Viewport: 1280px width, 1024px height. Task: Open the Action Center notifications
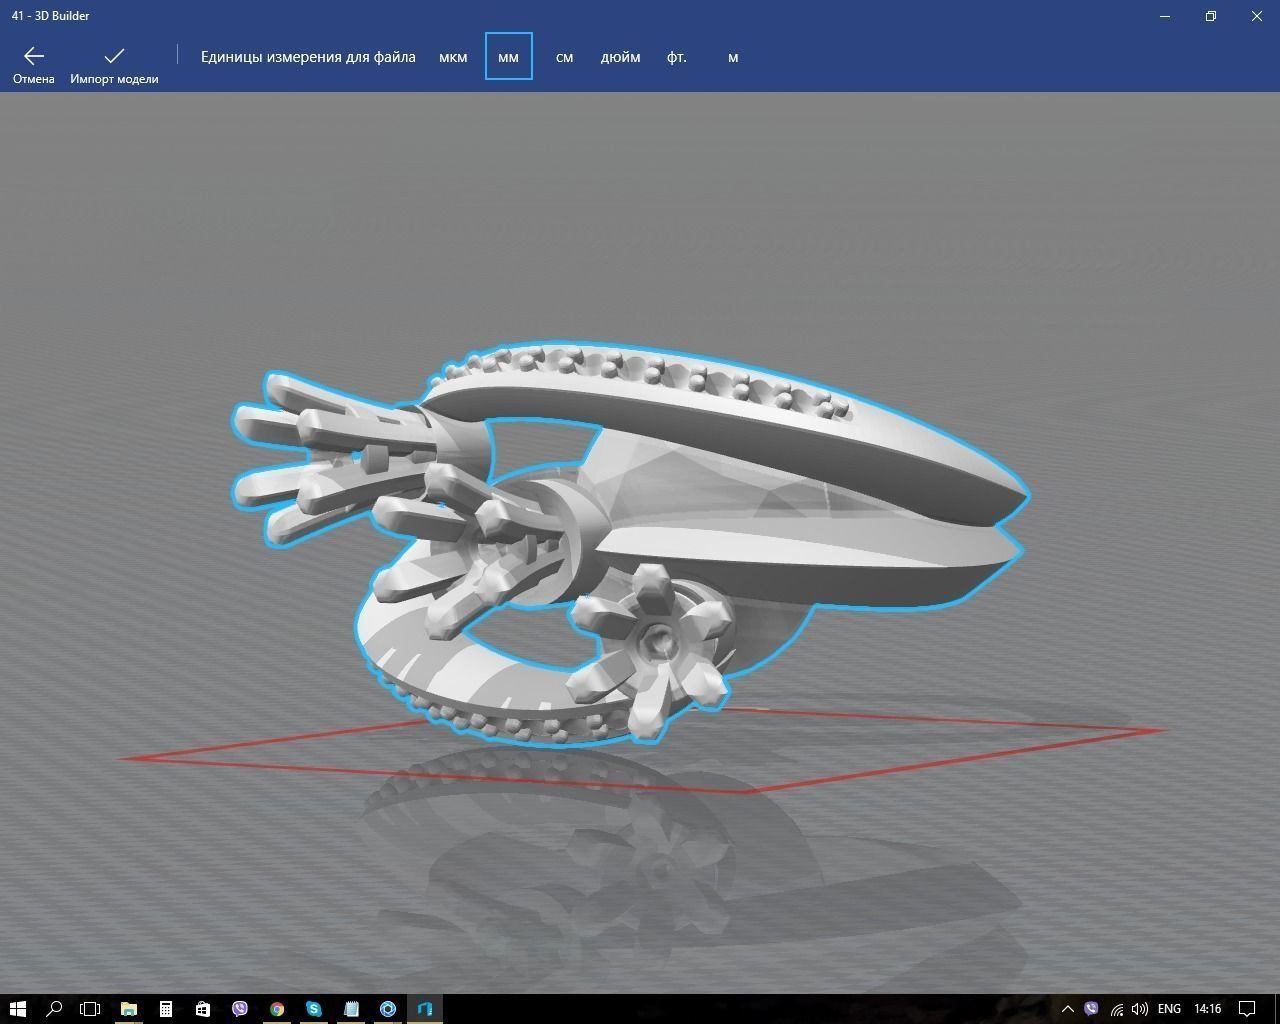click(1248, 1009)
